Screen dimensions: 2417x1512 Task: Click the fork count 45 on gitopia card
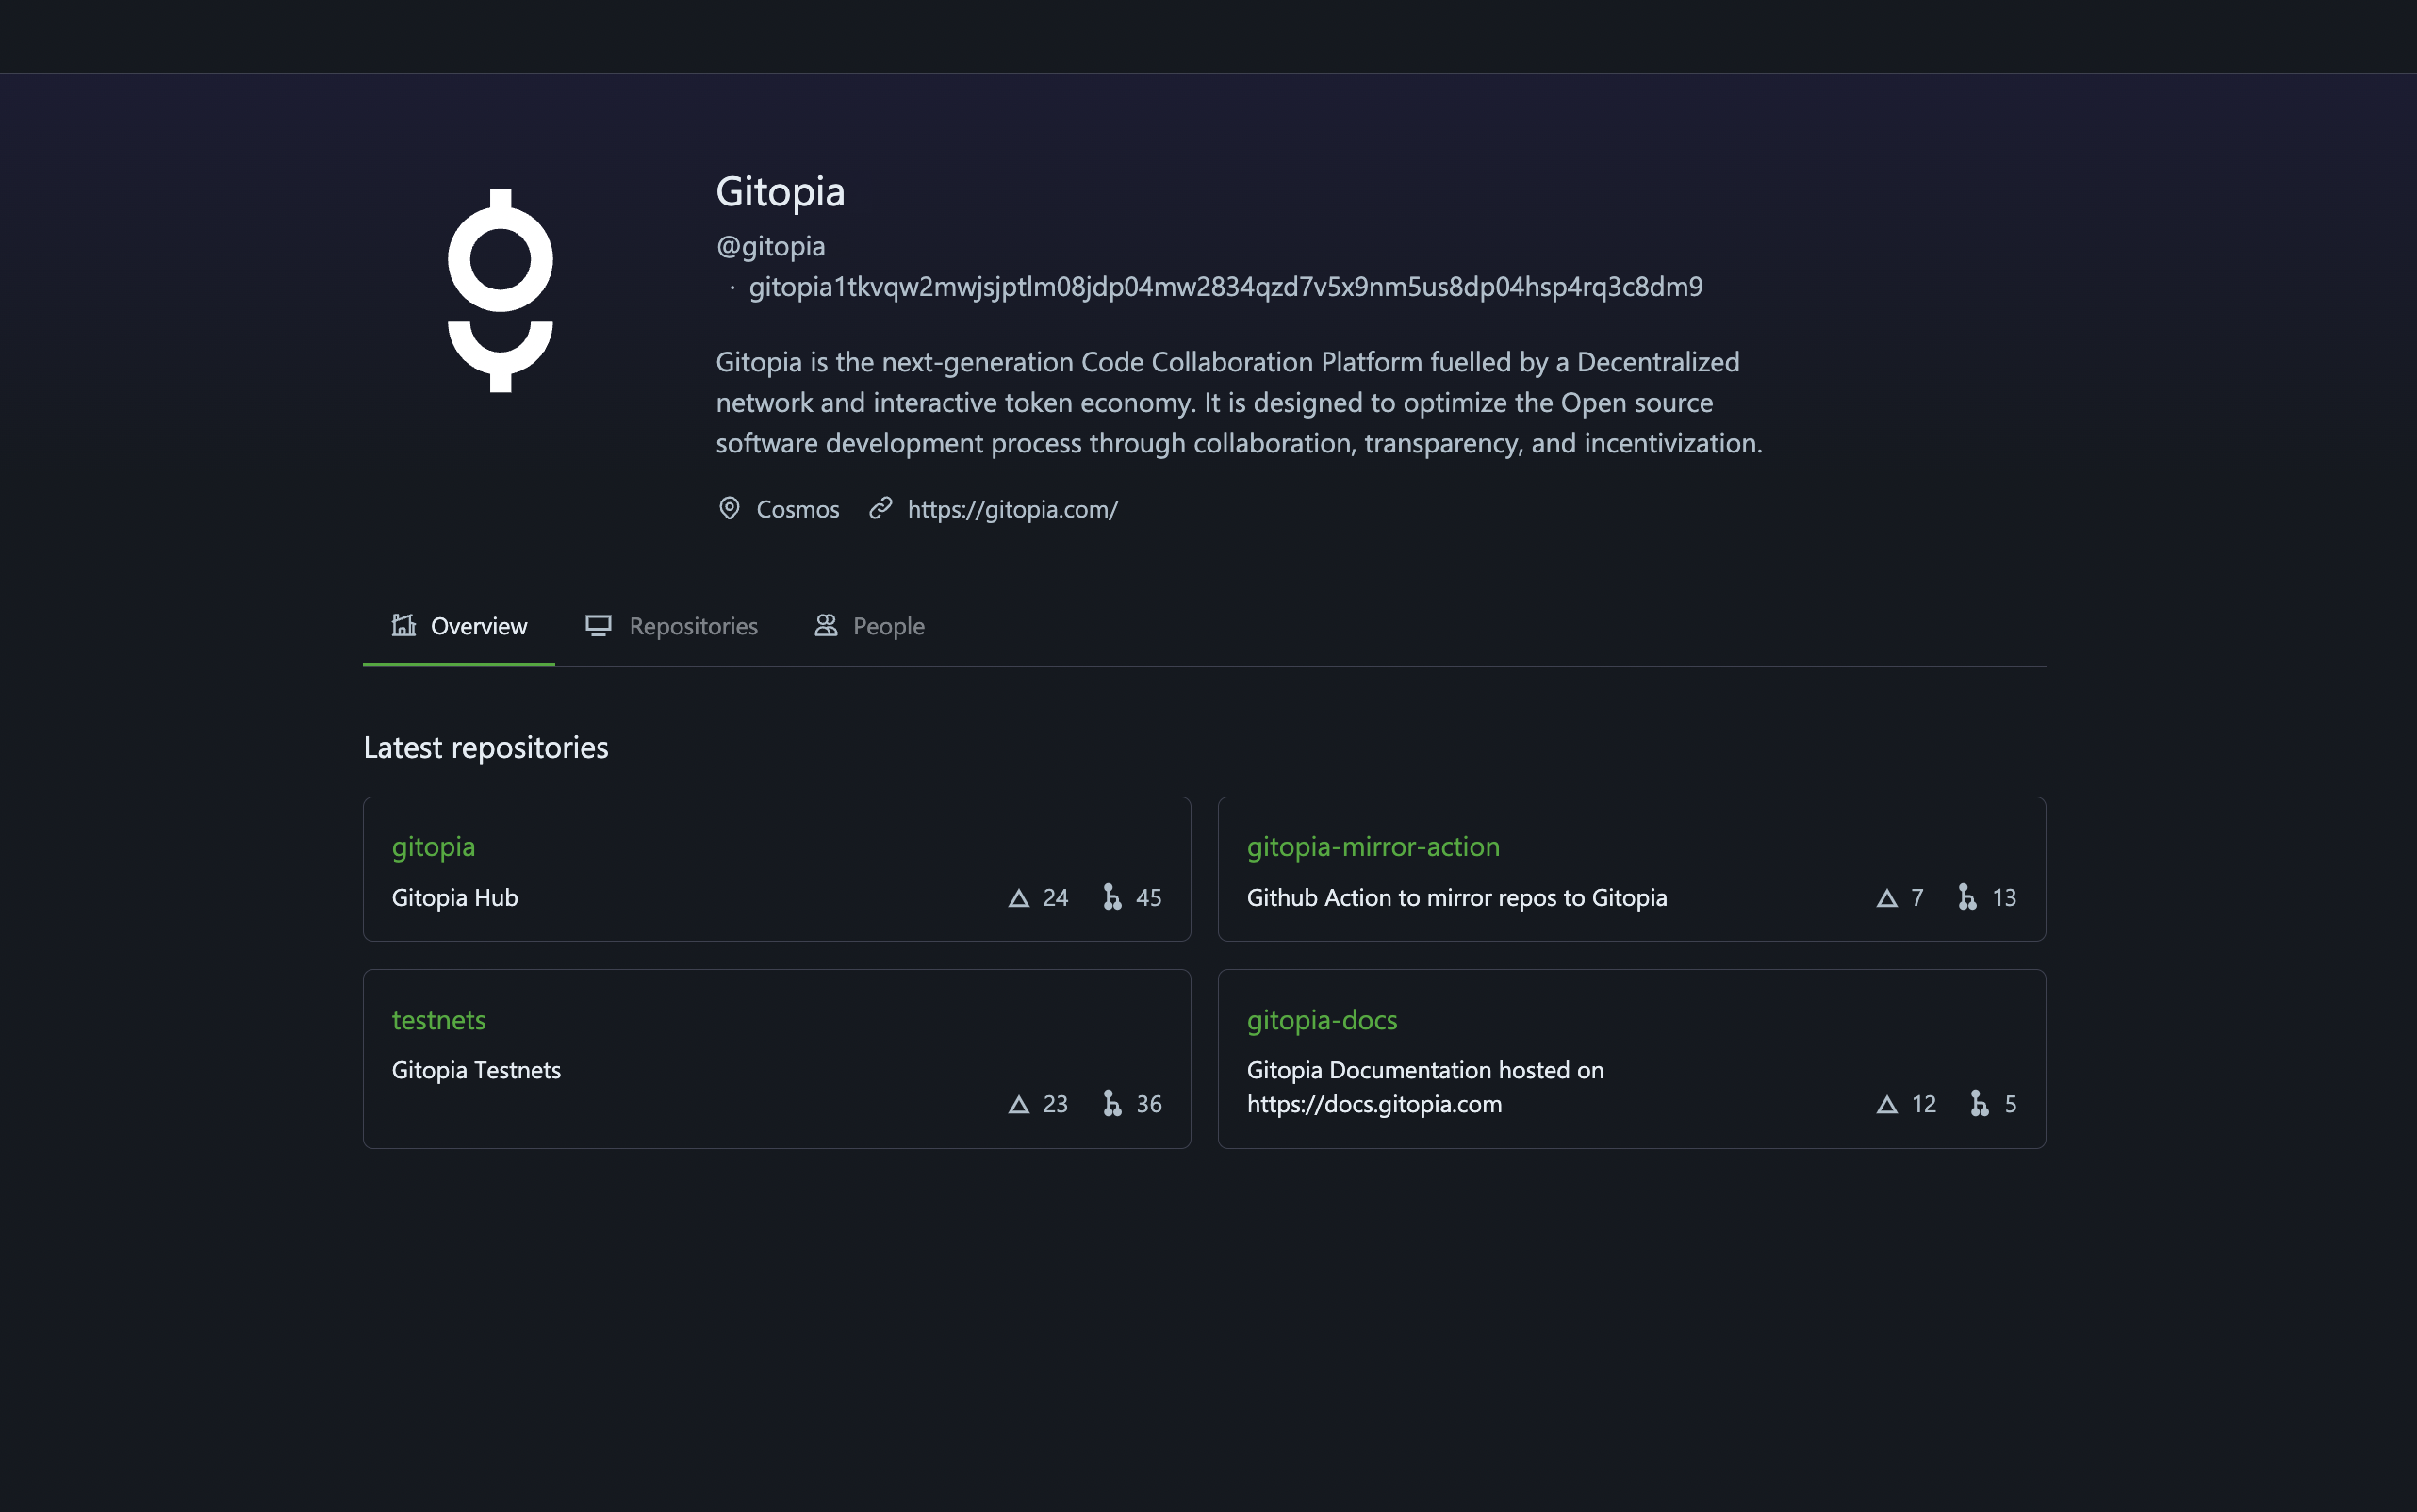(x=1148, y=898)
